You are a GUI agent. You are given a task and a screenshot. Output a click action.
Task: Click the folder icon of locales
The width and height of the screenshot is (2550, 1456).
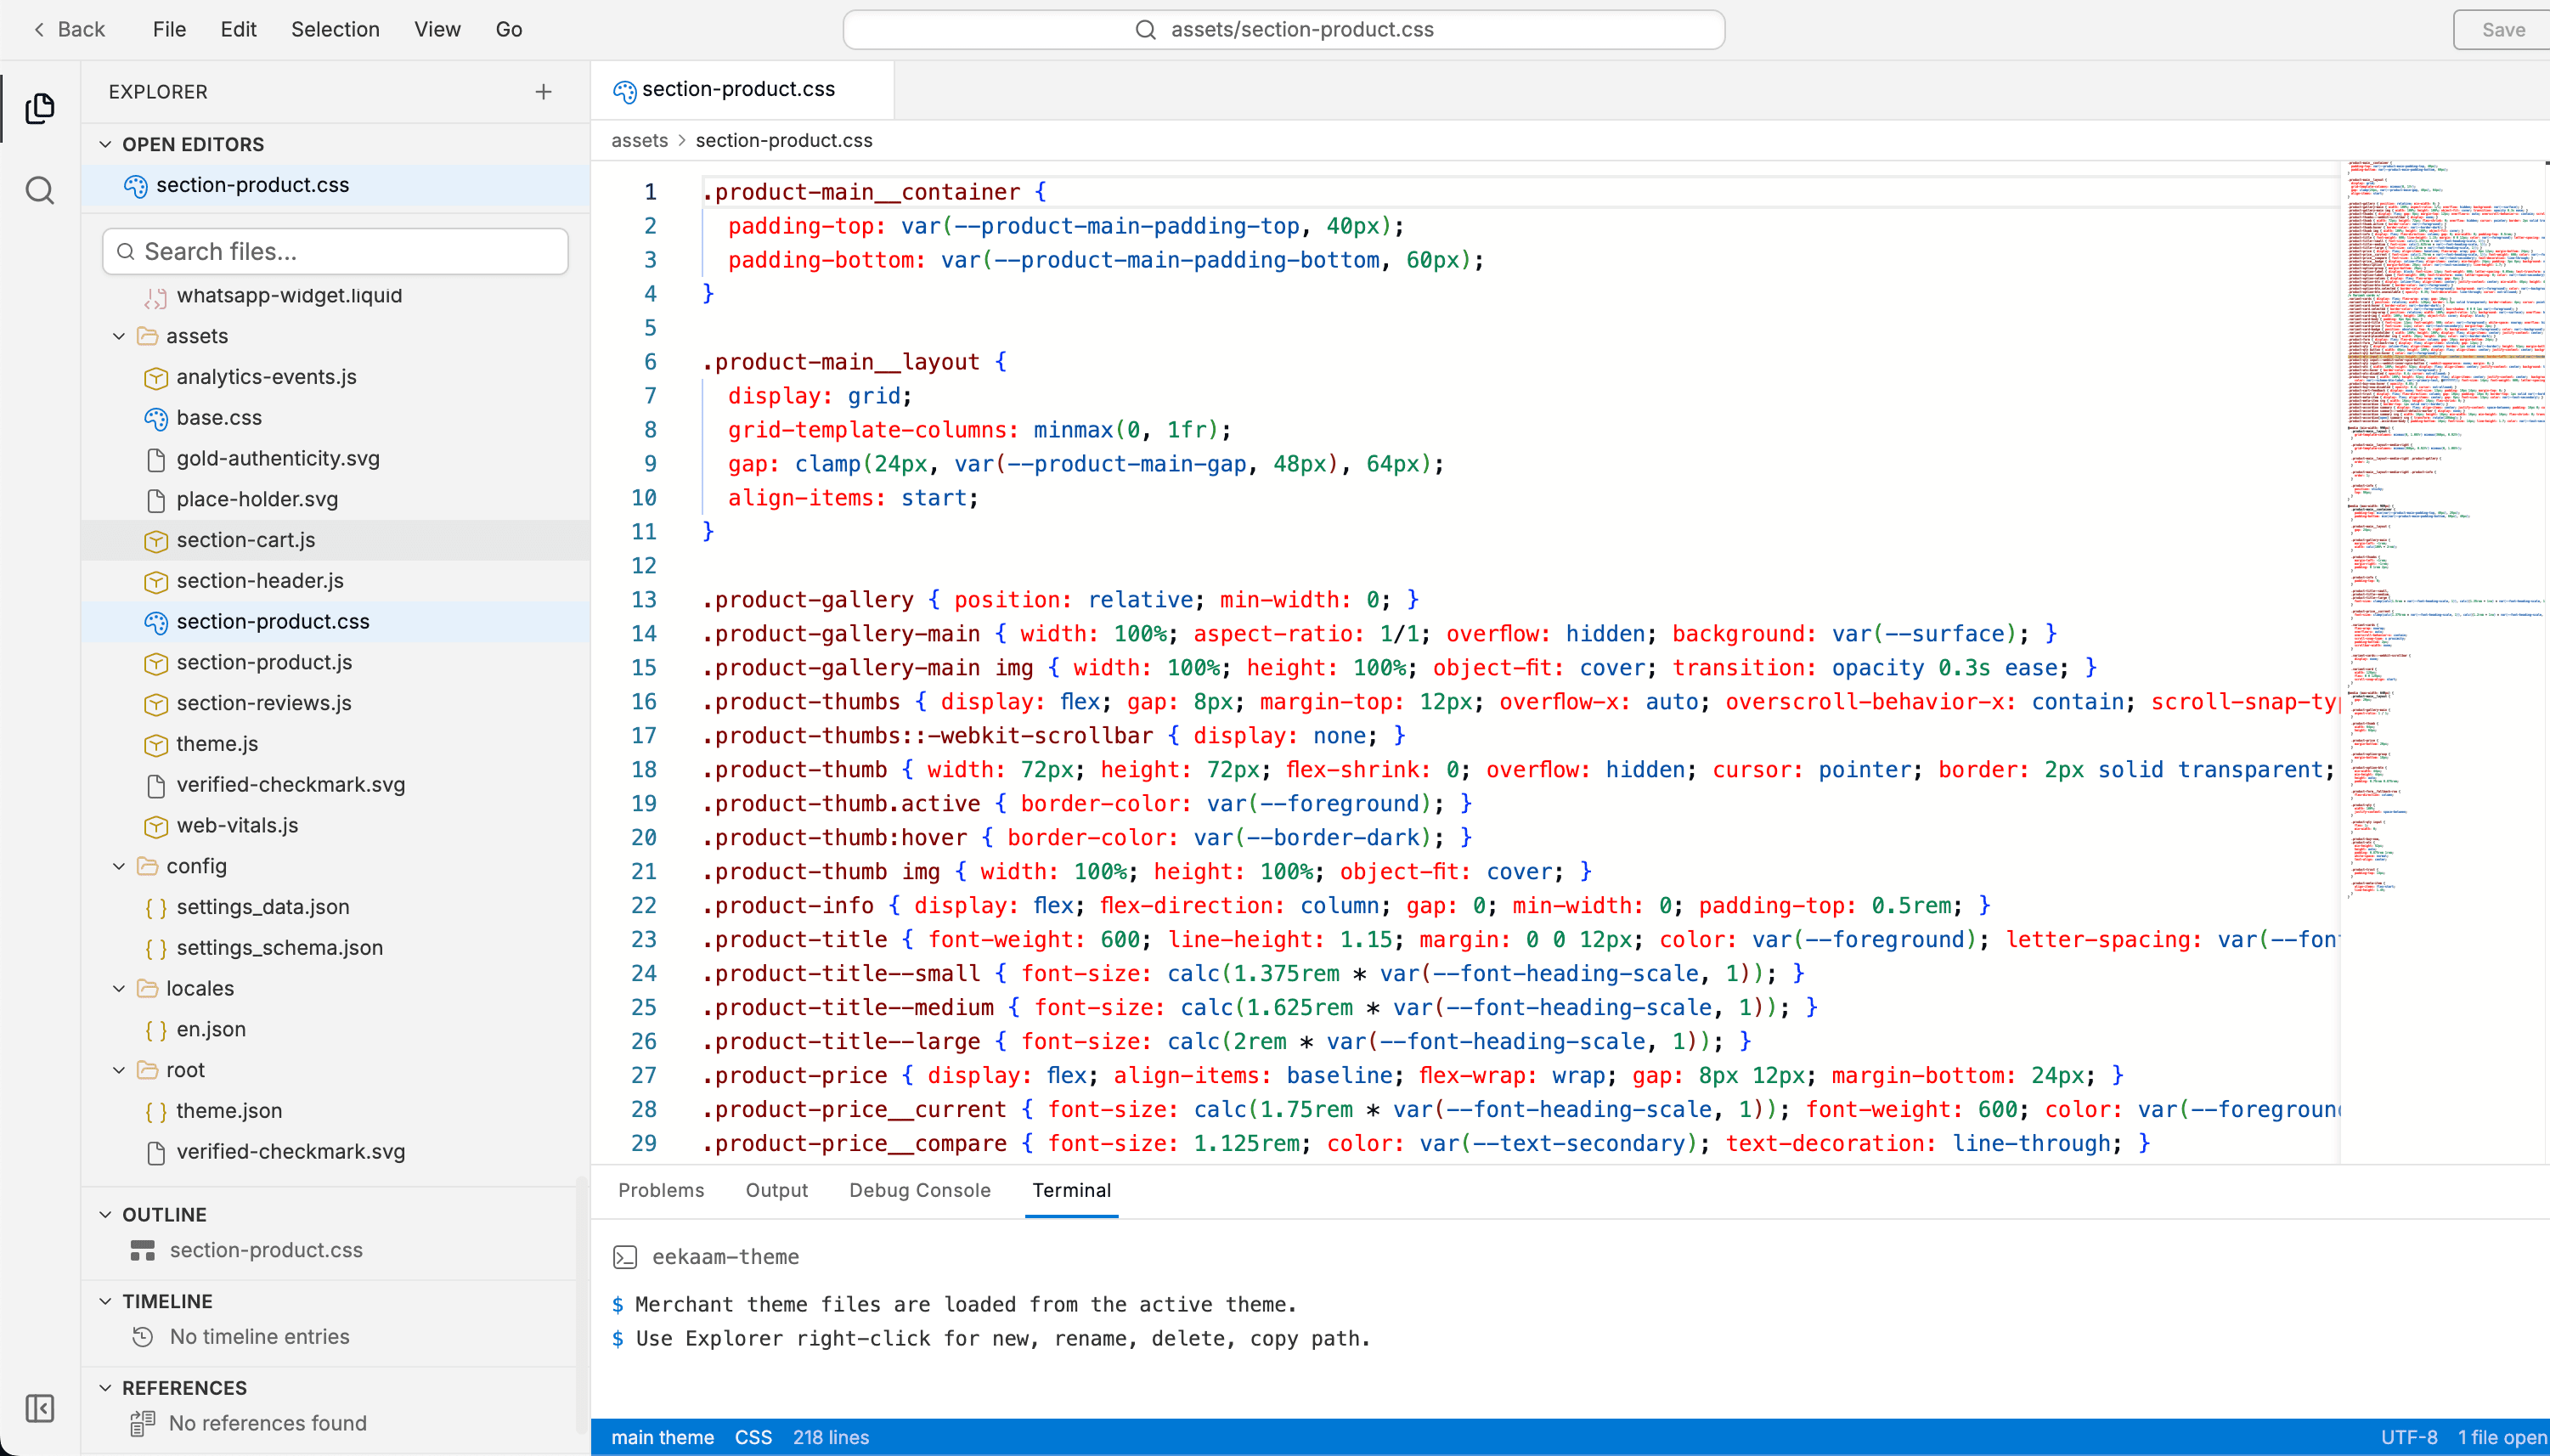(x=147, y=988)
